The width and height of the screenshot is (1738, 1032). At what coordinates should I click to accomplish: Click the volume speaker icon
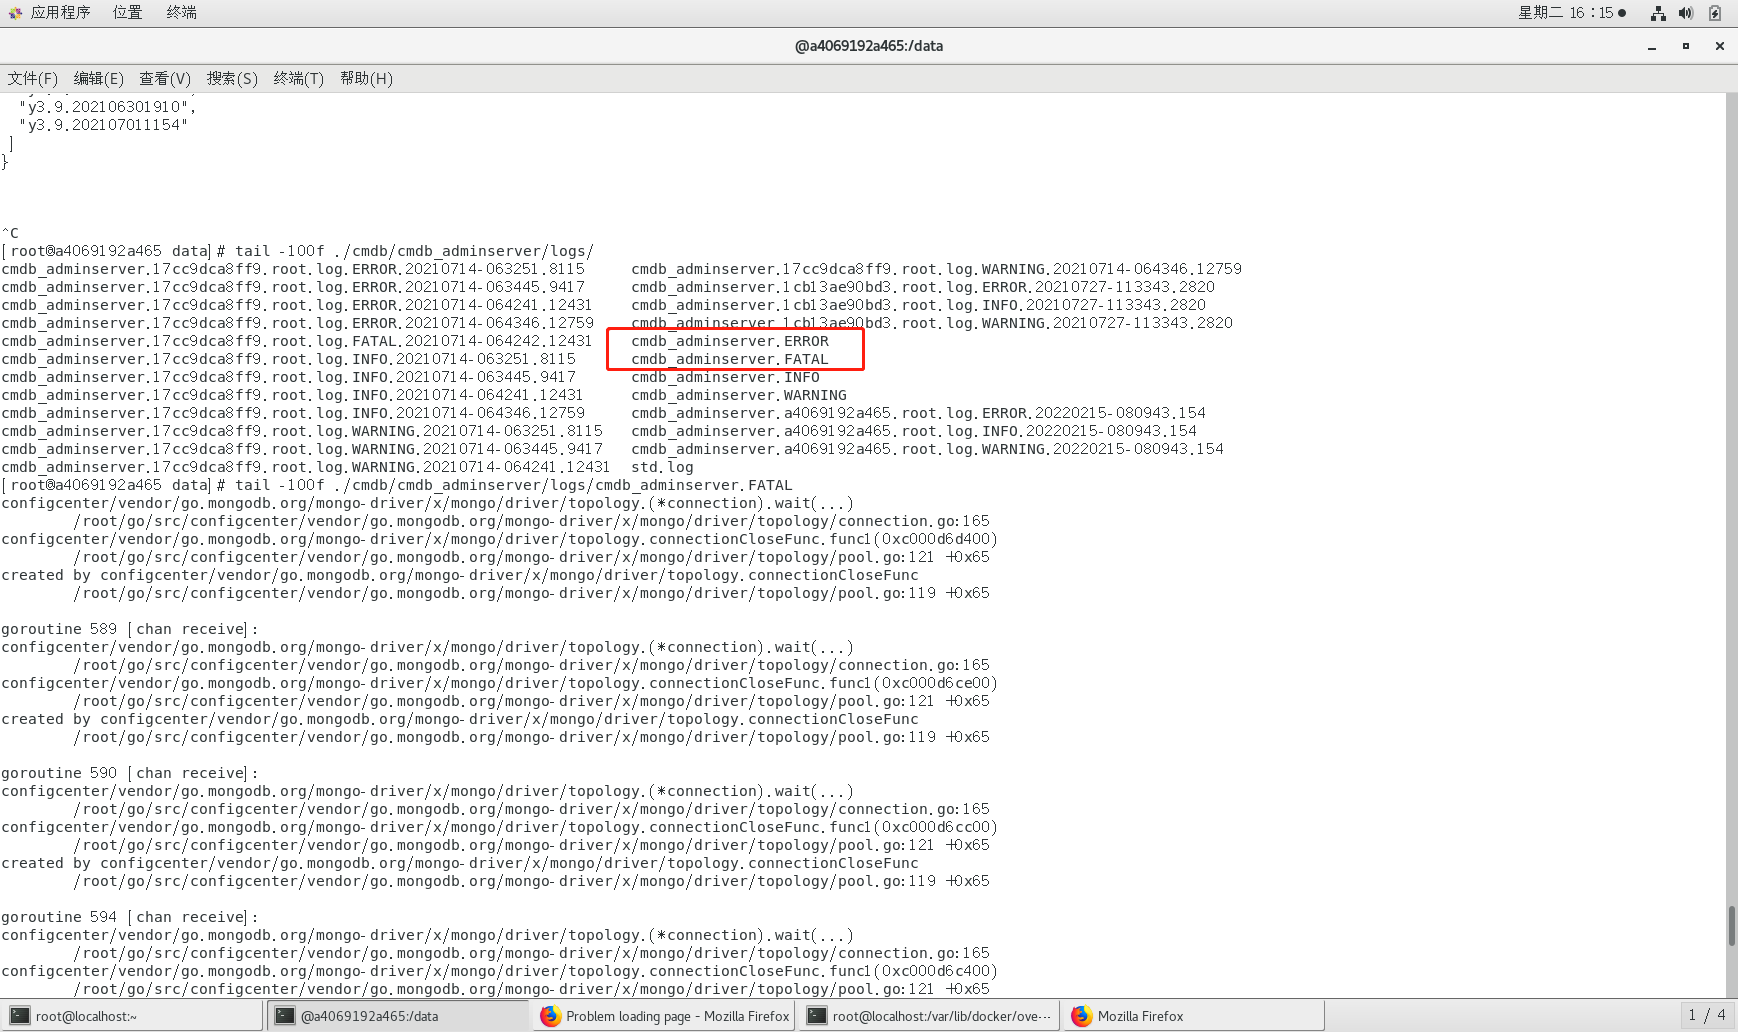pyautogui.click(x=1686, y=13)
